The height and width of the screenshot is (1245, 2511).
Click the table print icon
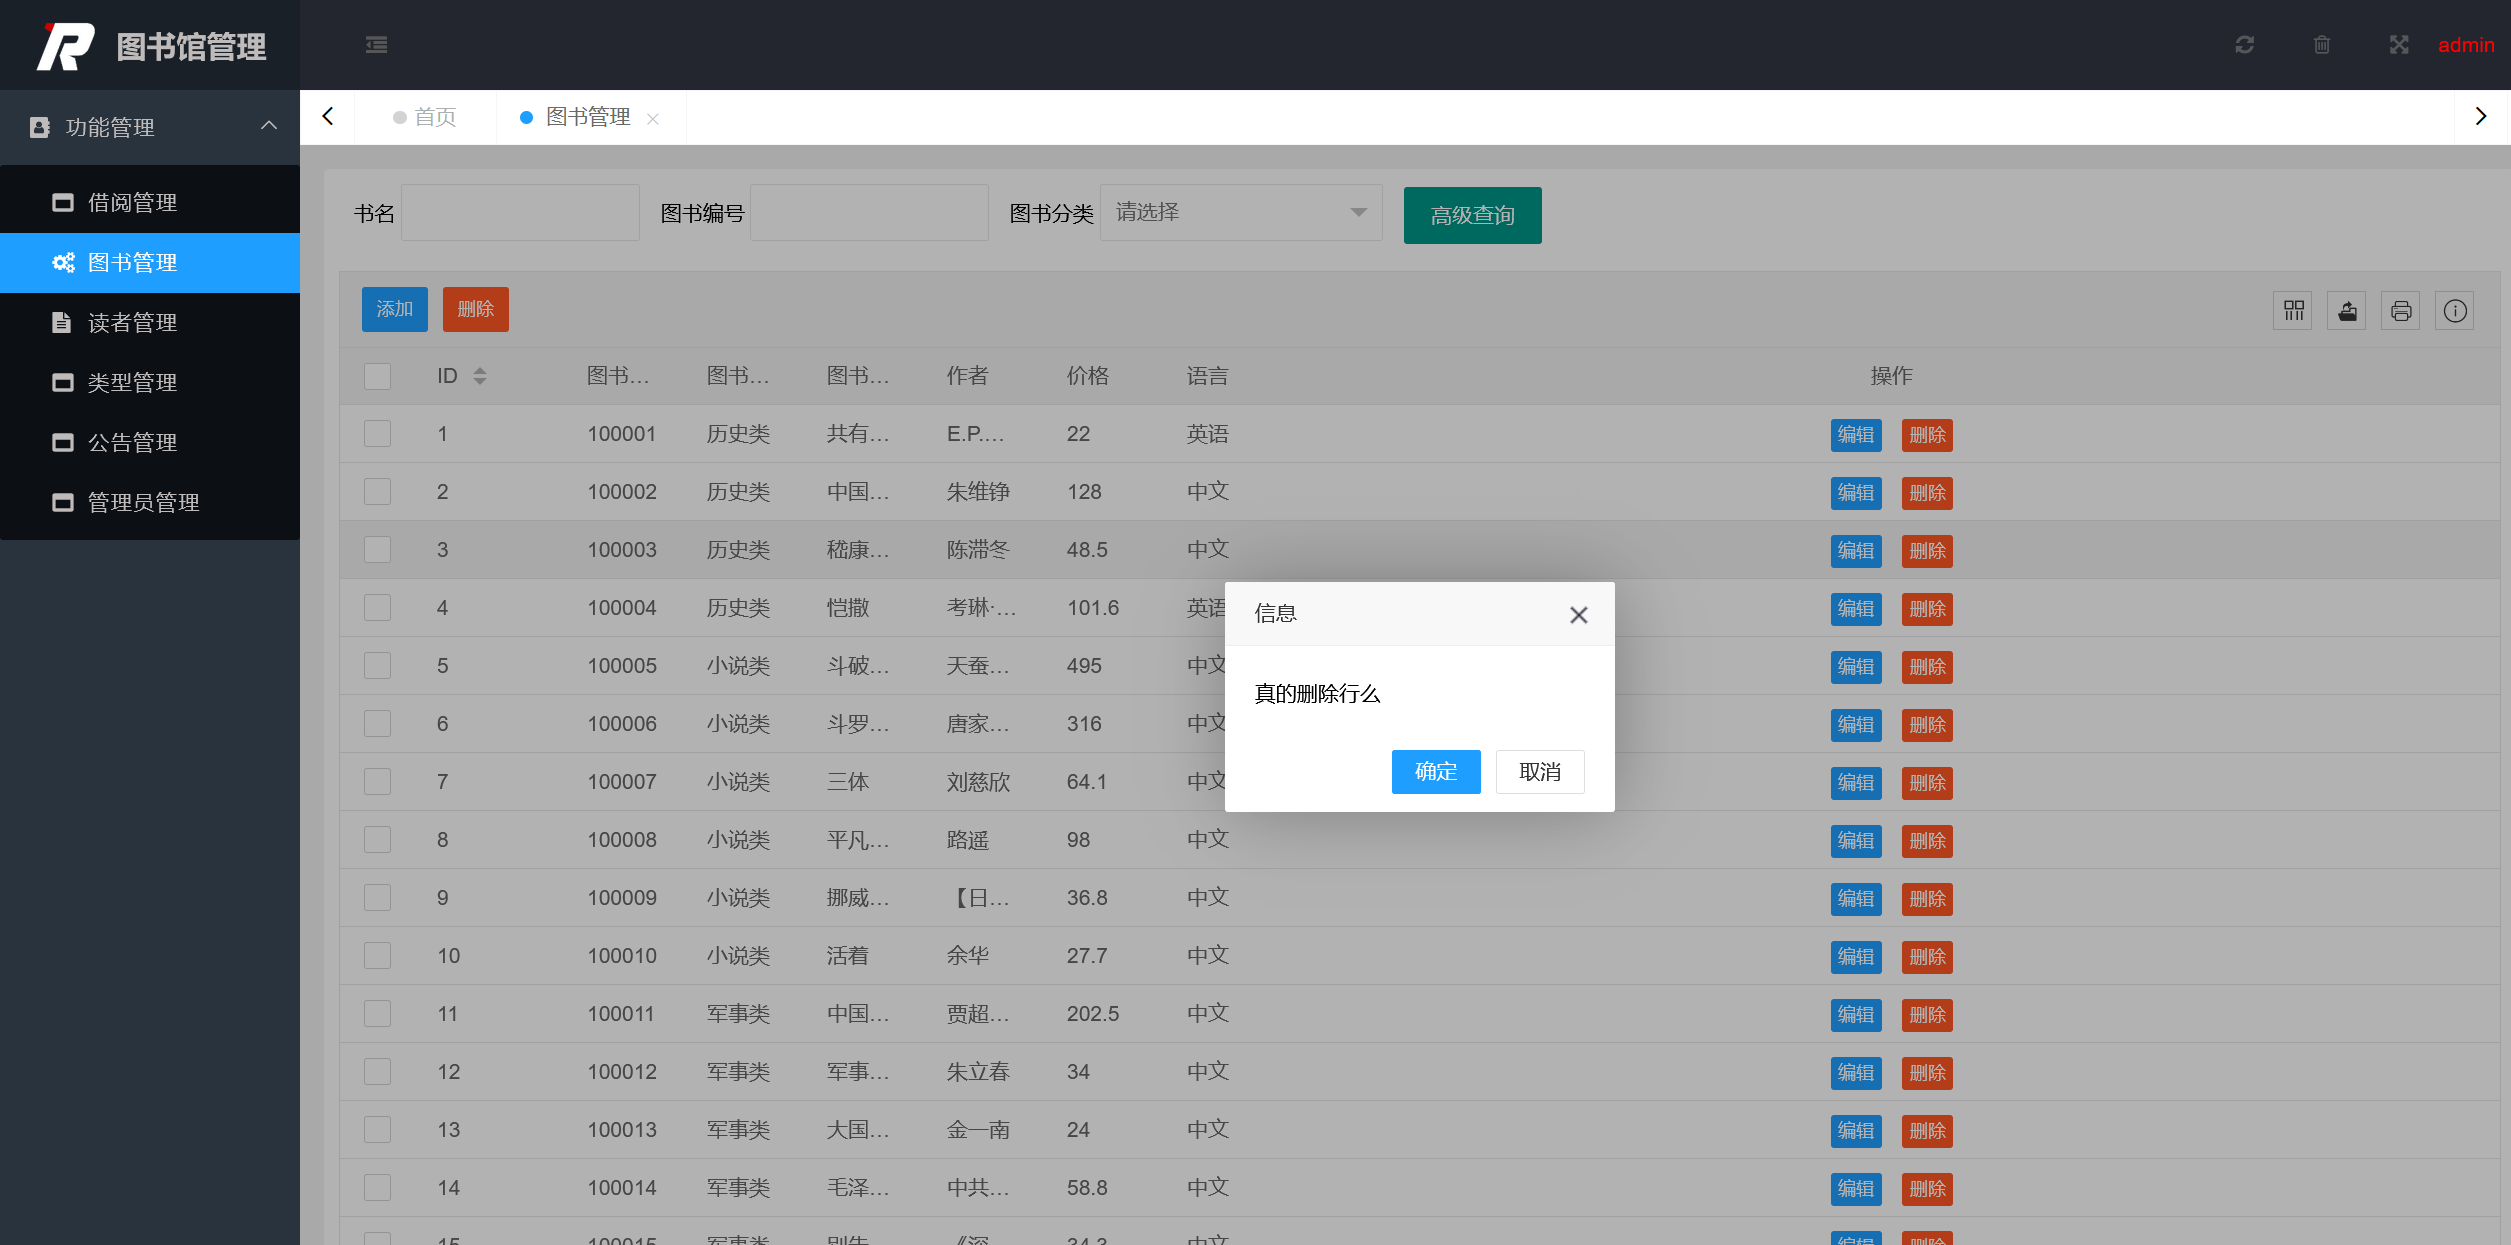click(x=2400, y=311)
